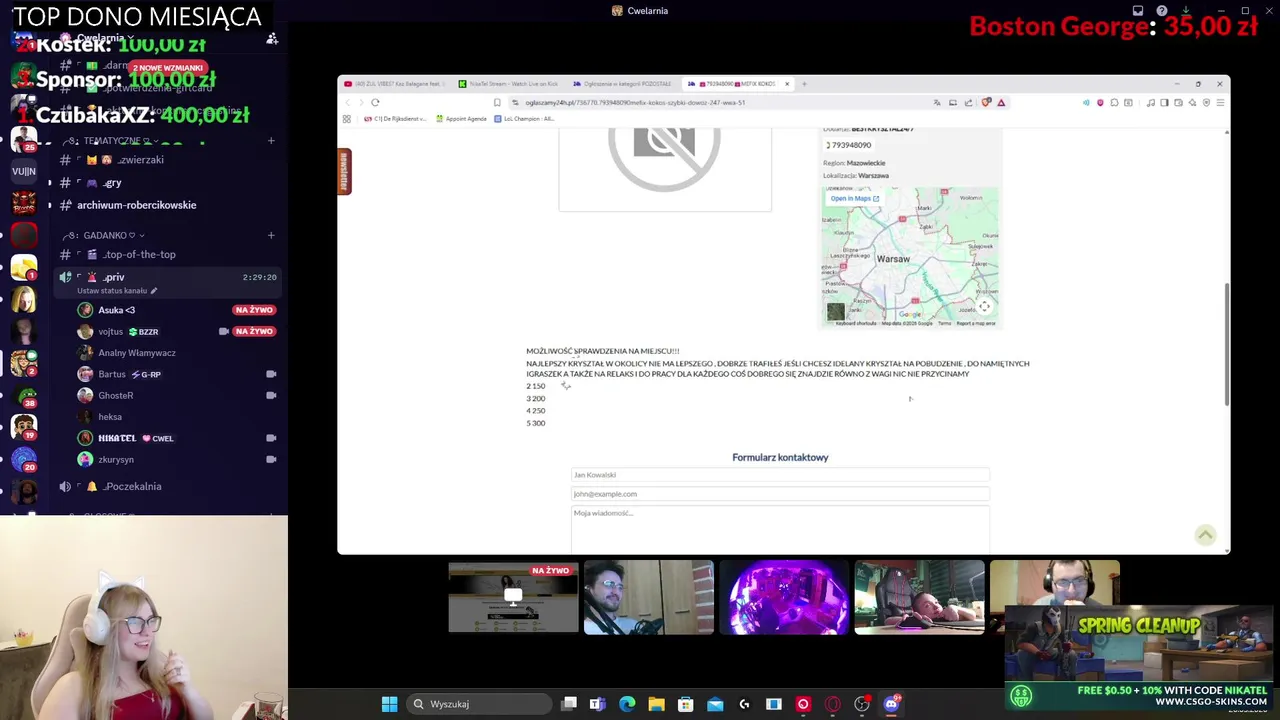Open Discord from the taskbar

click(x=891, y=704)
